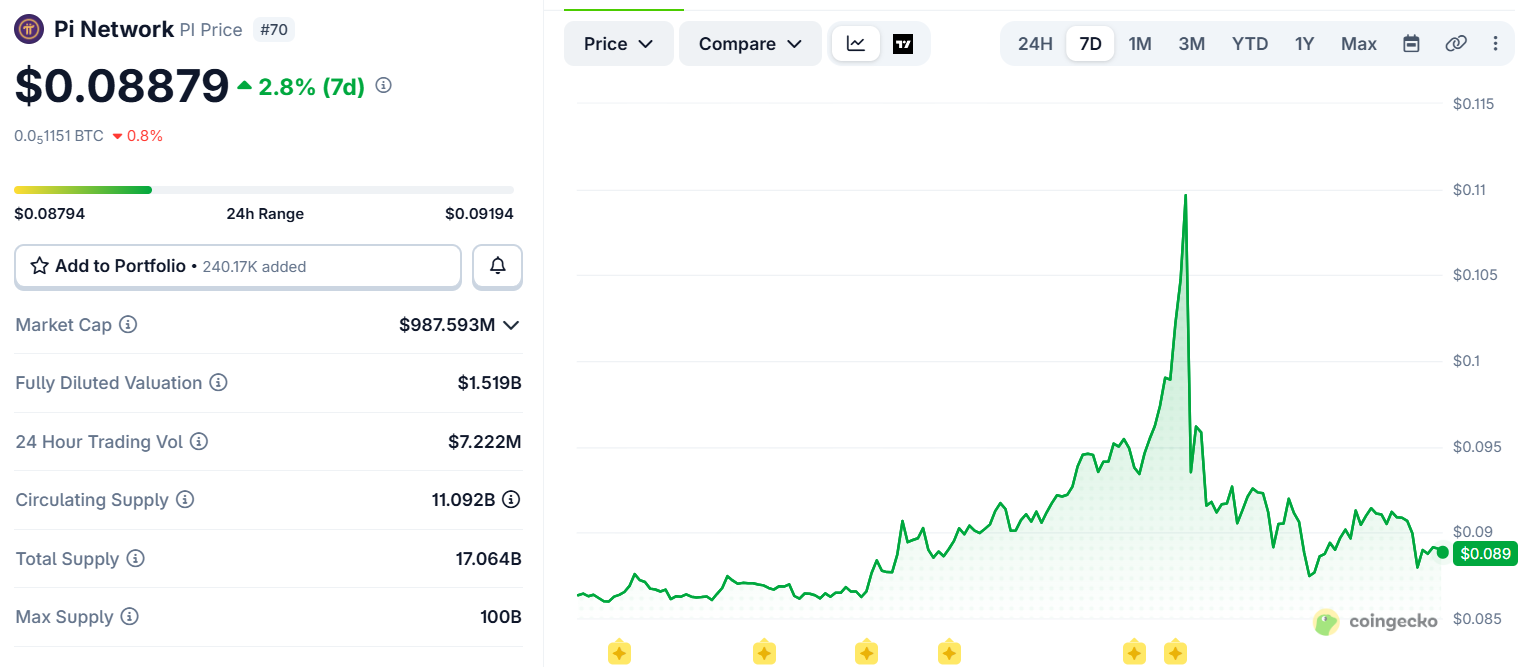Click the Pi Network title text
This screenshot has height=667, width=1523.
point(114,29)
